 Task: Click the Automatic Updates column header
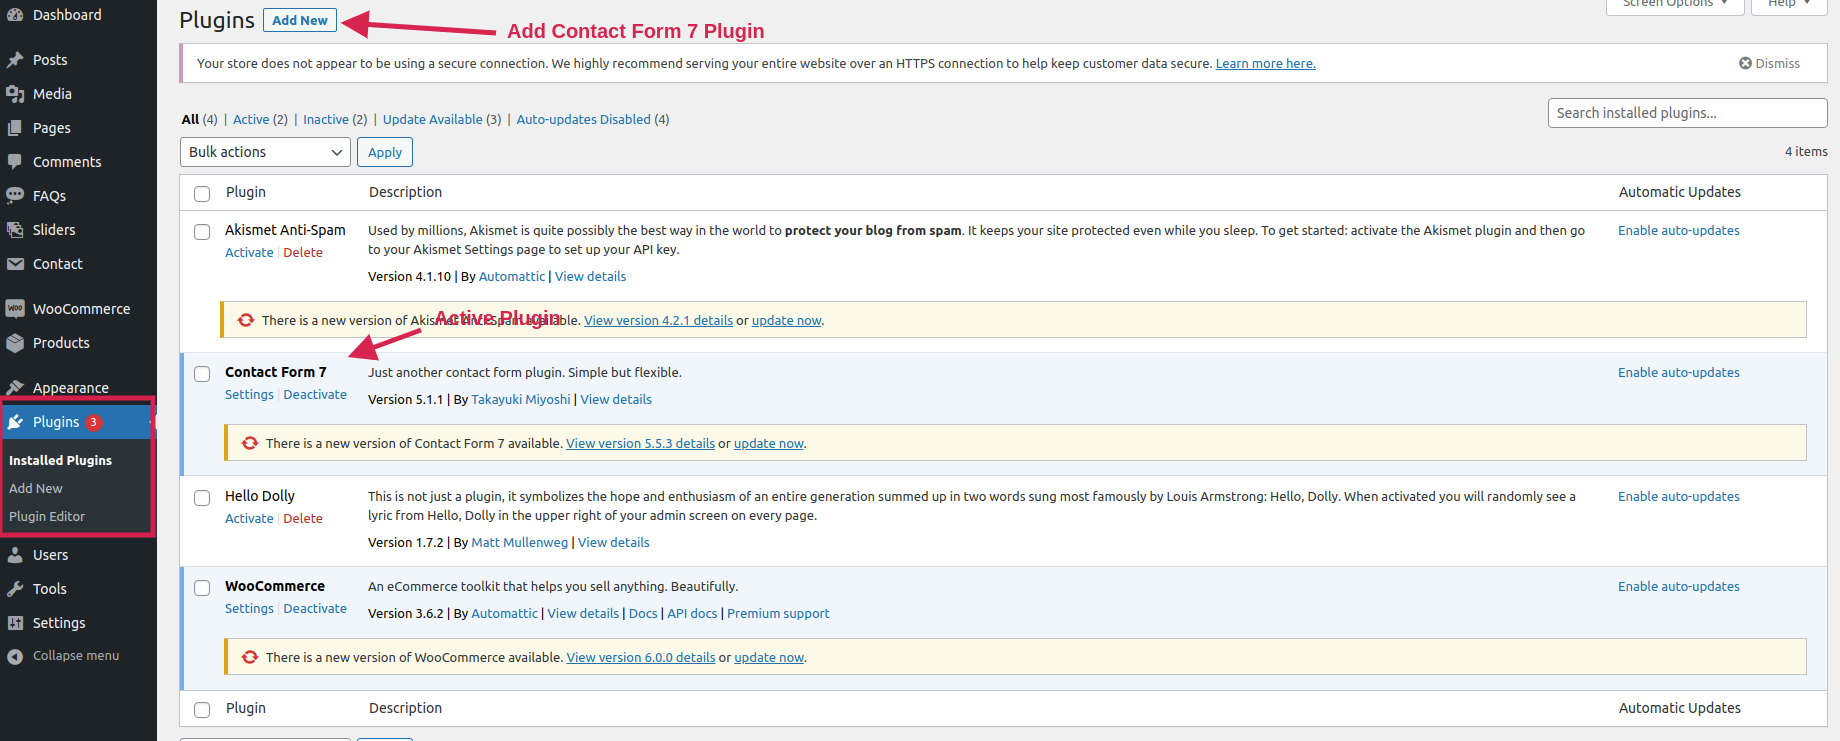(x=1680, y=192)
